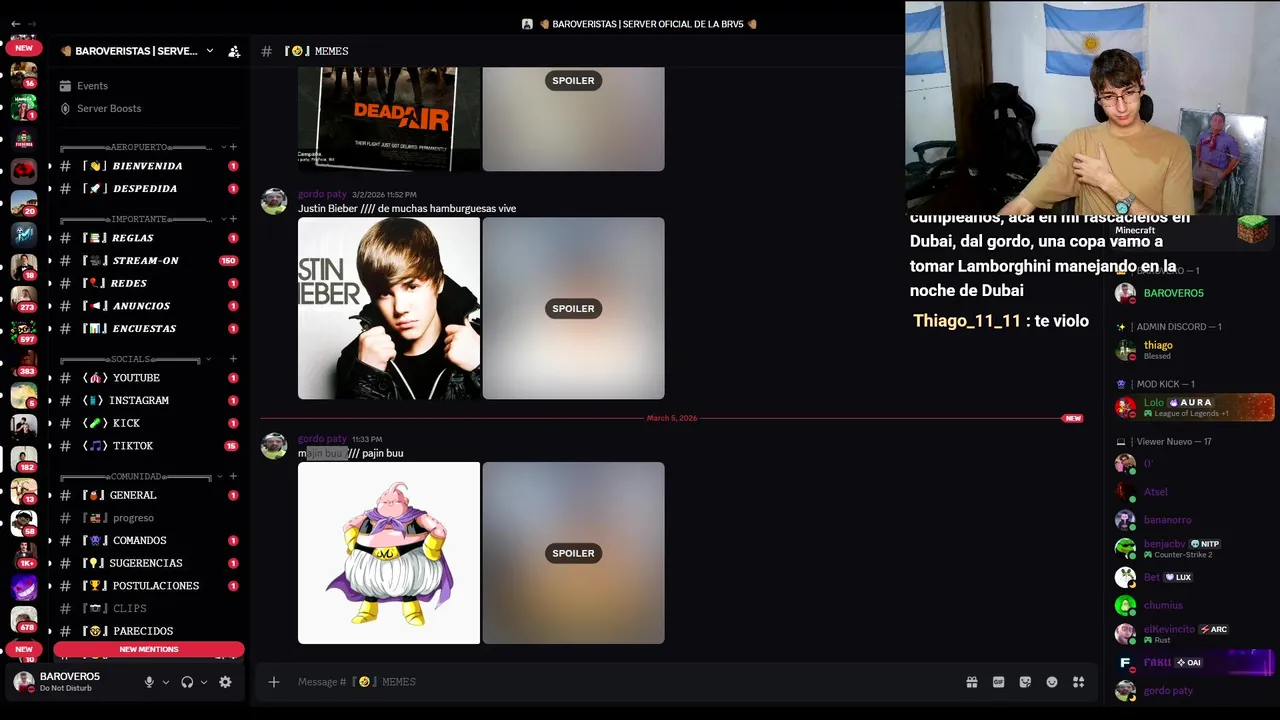Screen dimensions: 1280x720
Task: Open the STREAM-ON channel
Action: [149, 261]
